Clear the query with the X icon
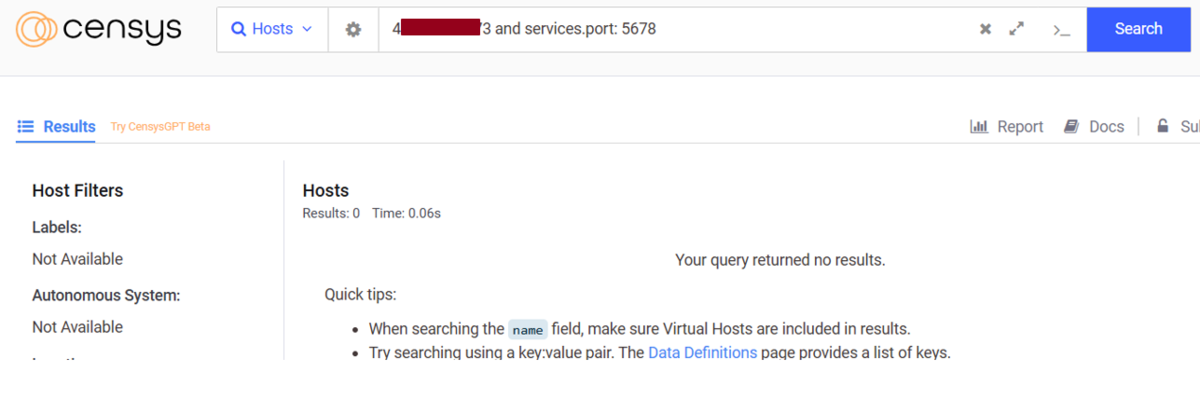 985,29
